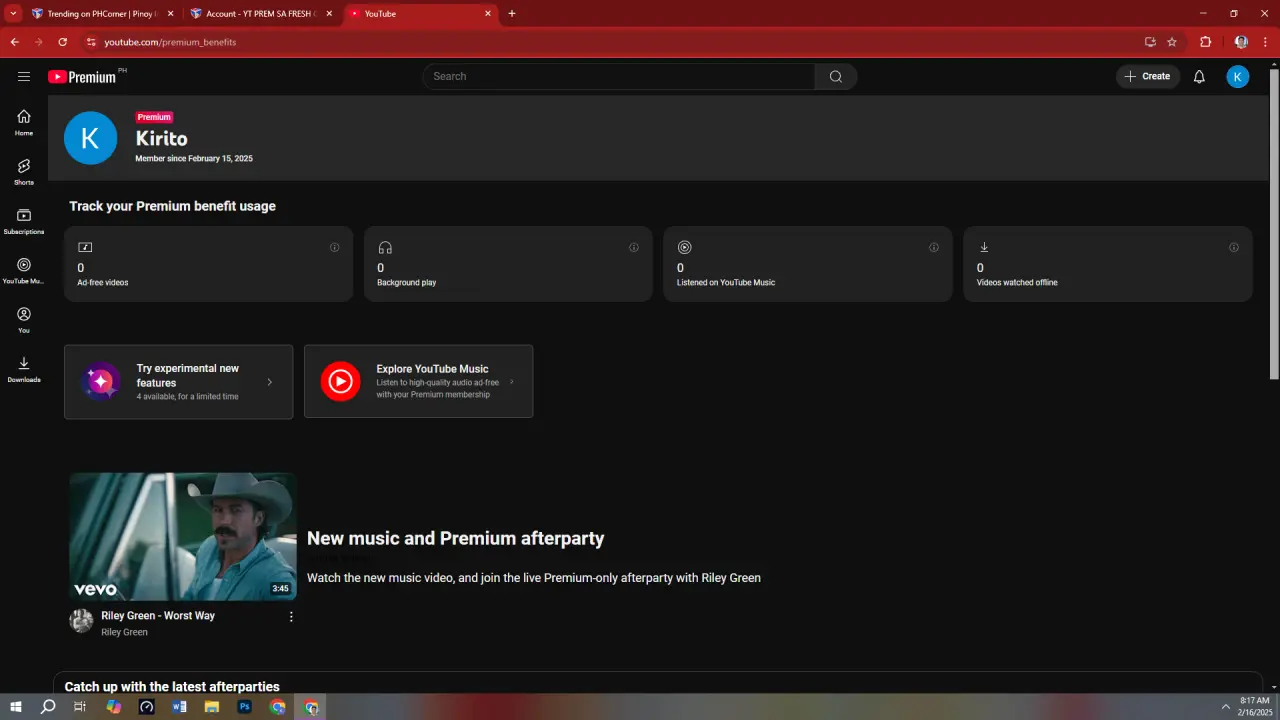Open the Ad-free videos usage card
This screenshot has width=1280, height=720.
(208, 264)
